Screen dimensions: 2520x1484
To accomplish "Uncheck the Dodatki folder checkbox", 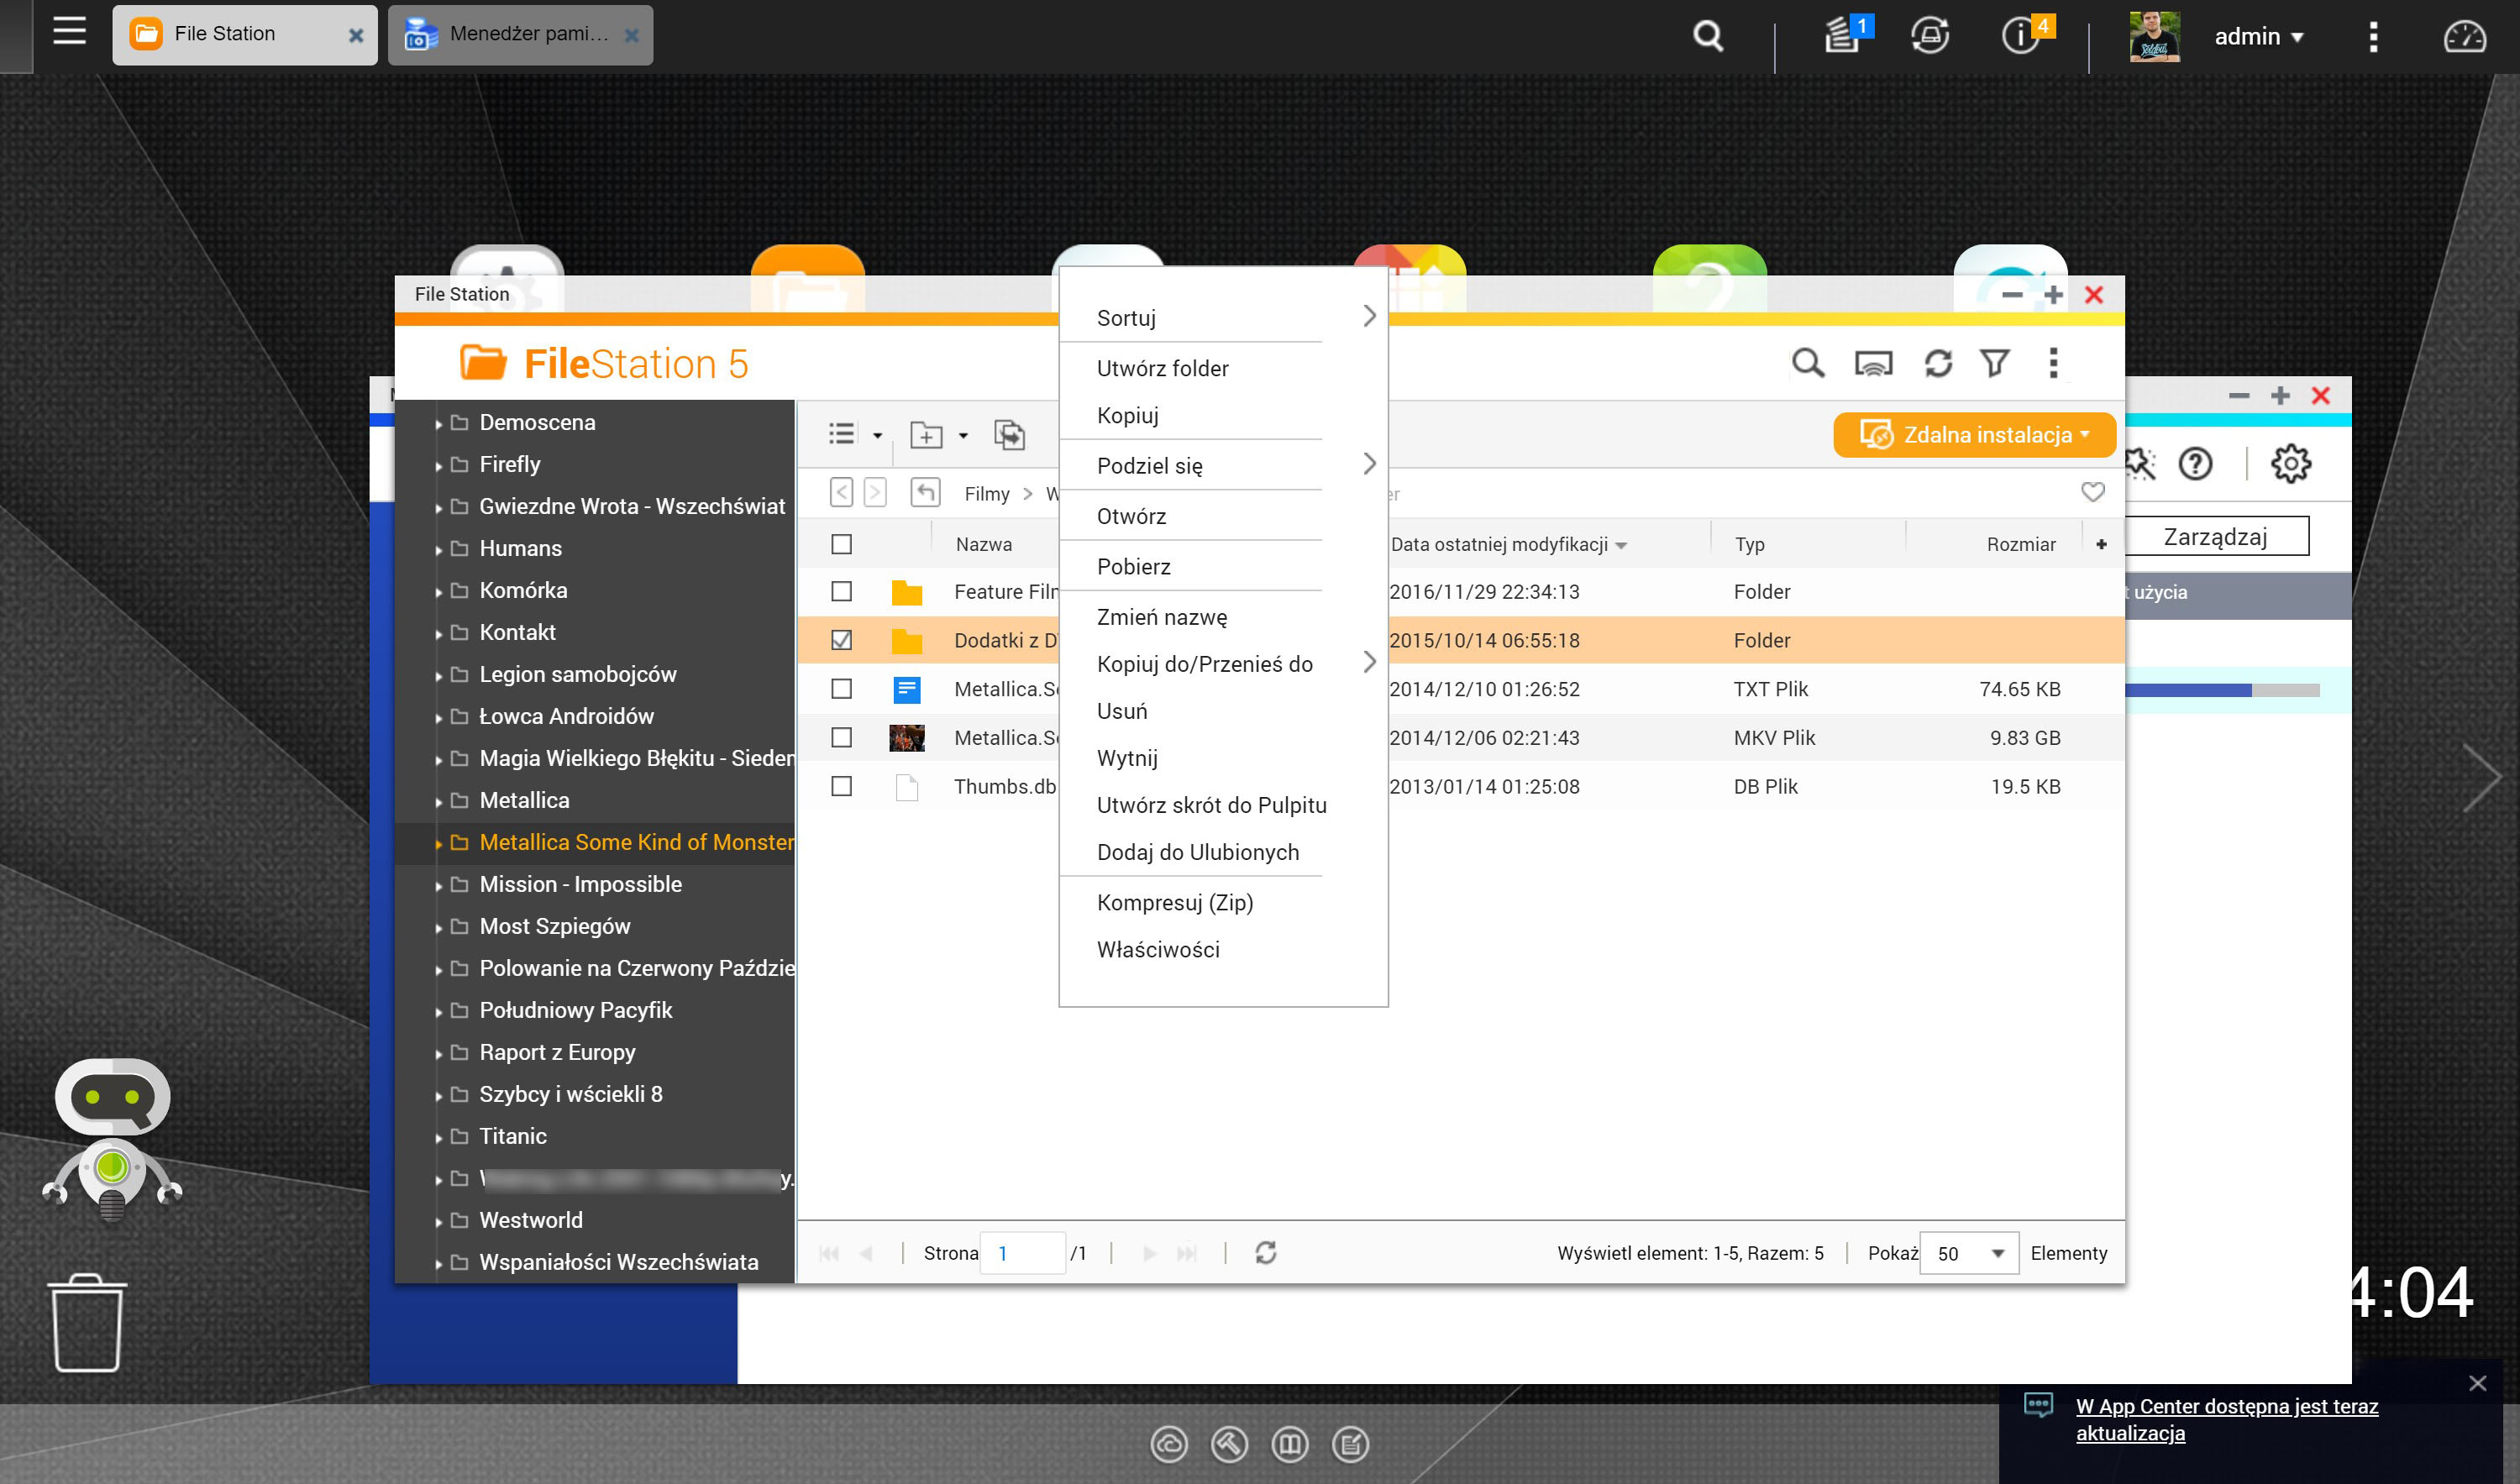I will [842, 641].
